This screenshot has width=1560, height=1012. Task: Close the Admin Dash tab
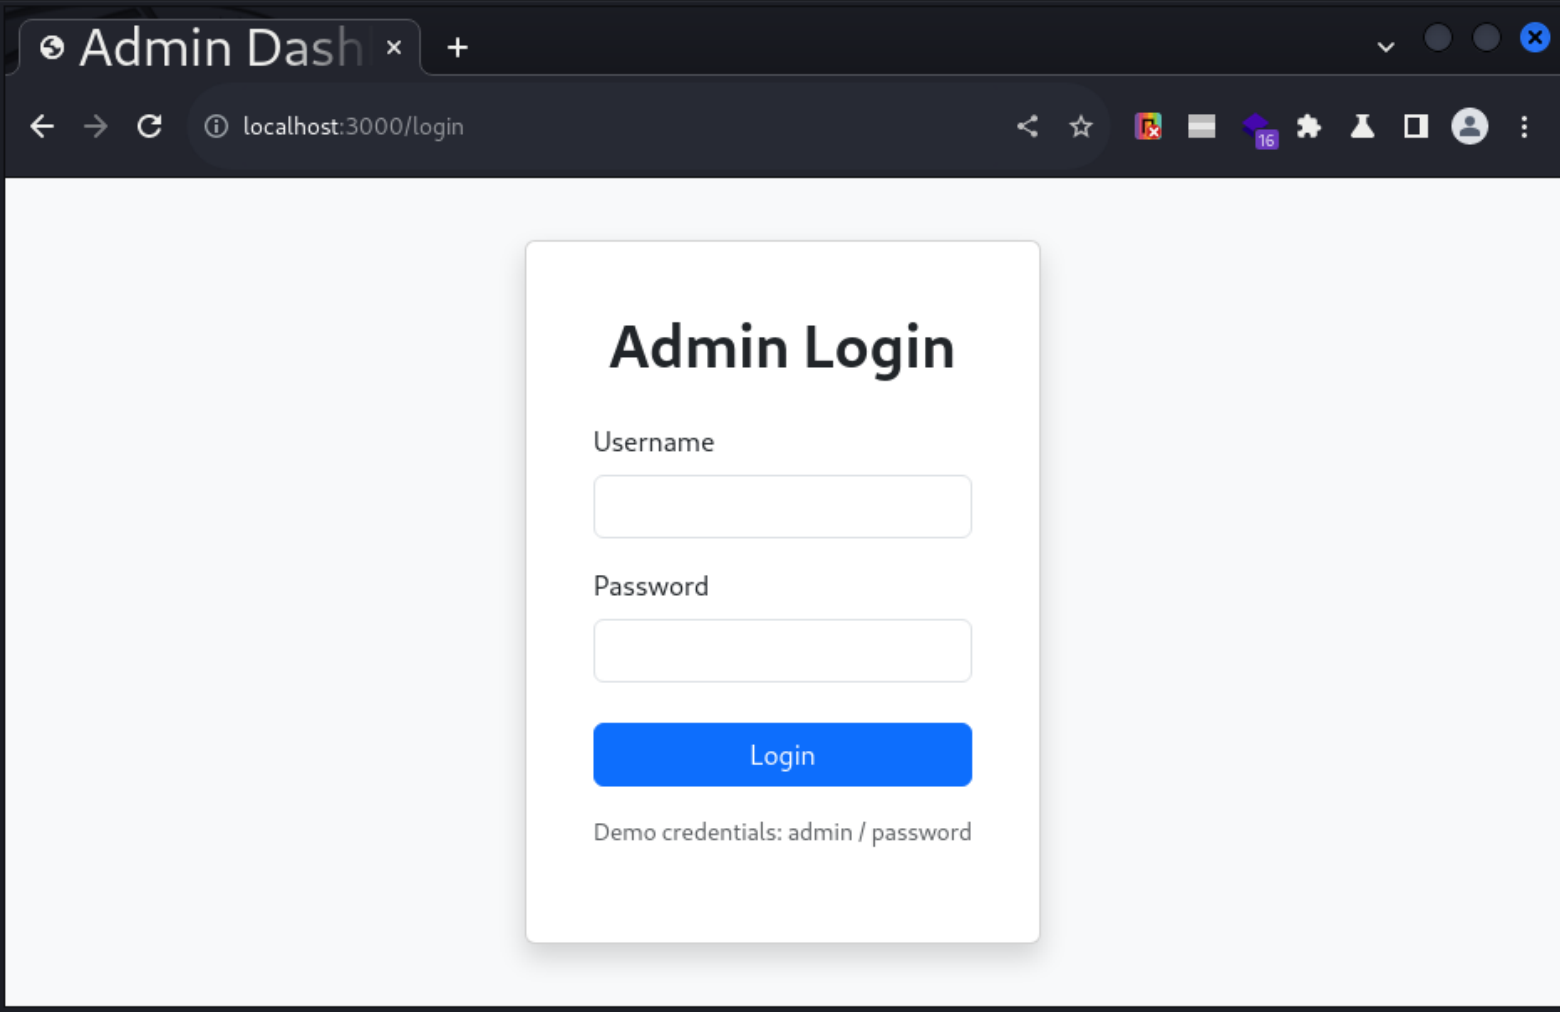[x=394, y=47]
